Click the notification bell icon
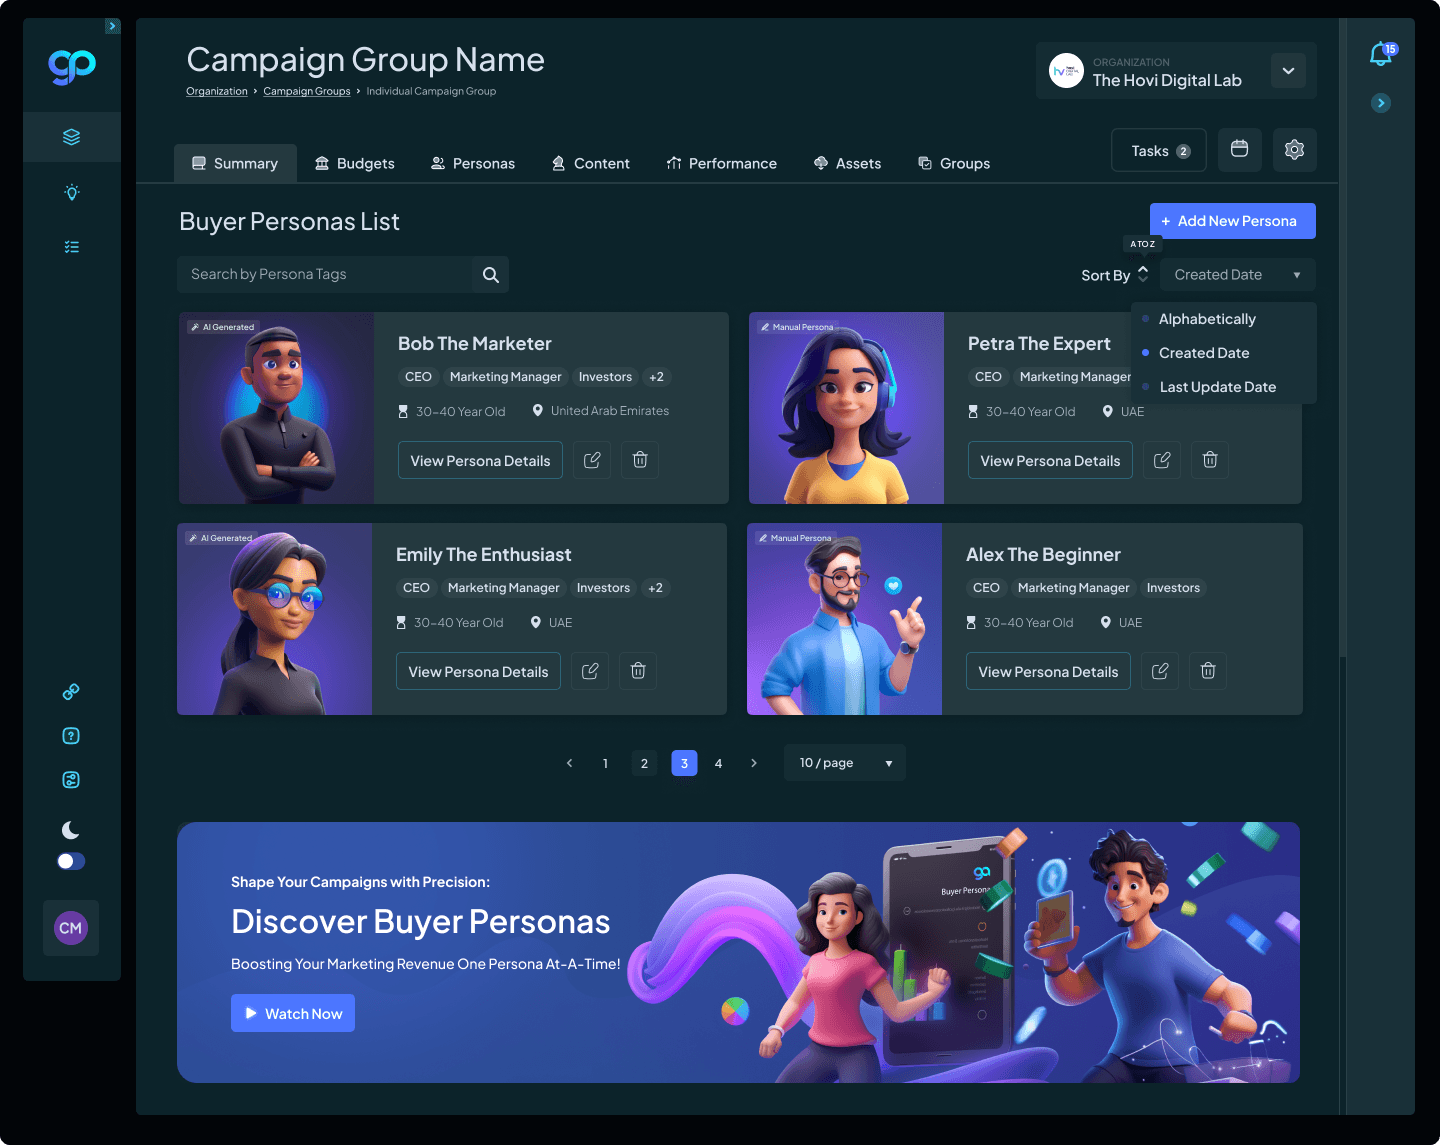Image resolution: width=1440 pixels, height=1145 pixels. 1381,54
